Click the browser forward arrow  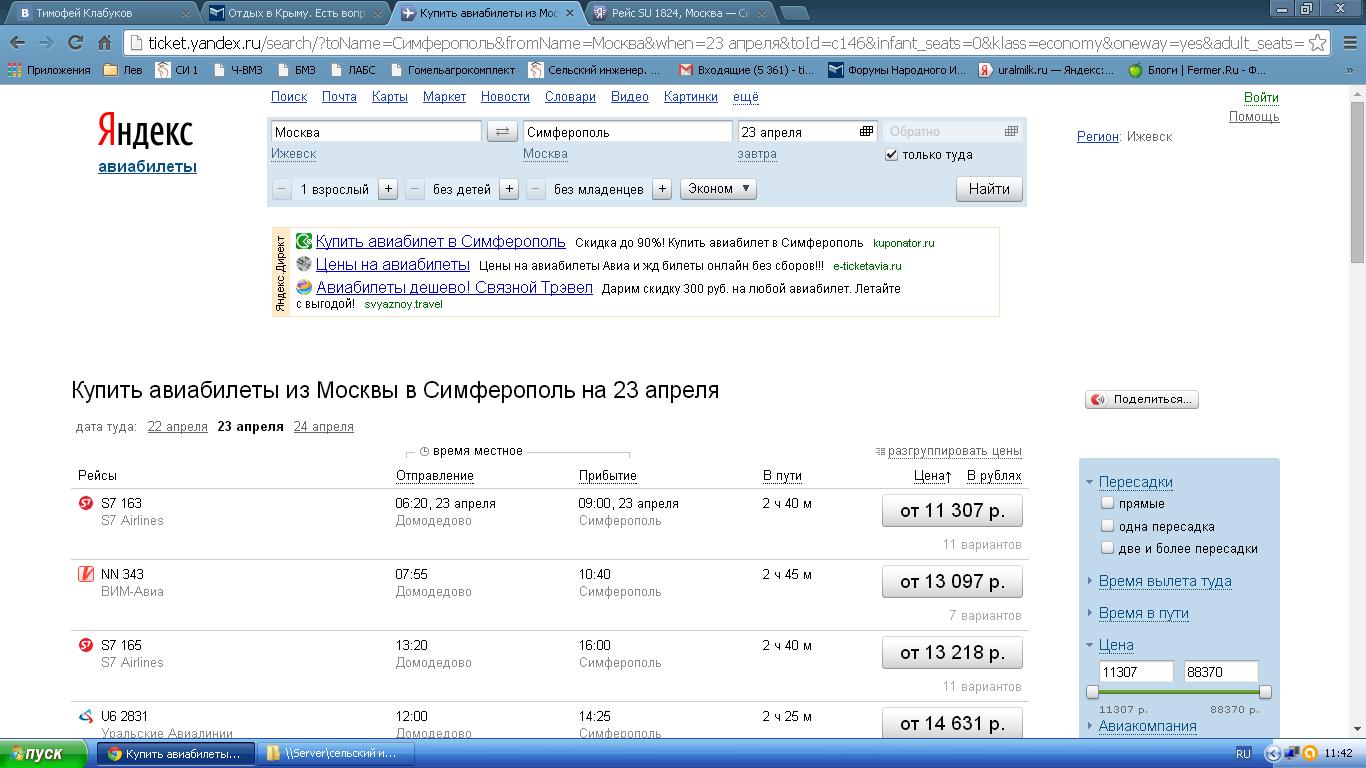pyautogui.click(x=46, y=43)
